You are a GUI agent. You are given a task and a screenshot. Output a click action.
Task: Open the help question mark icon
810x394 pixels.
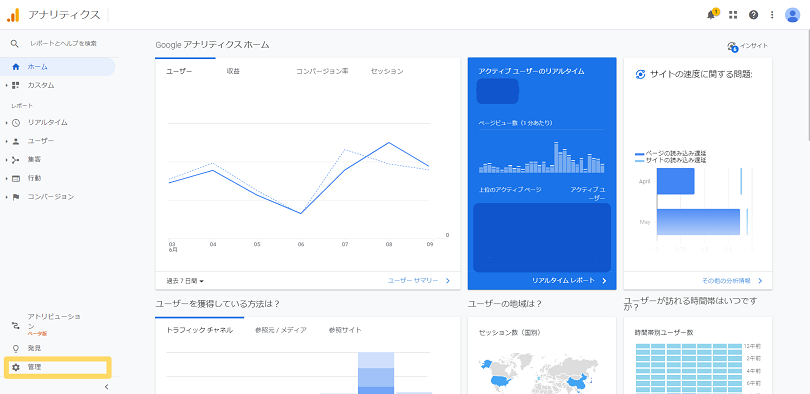coord(753,15)
